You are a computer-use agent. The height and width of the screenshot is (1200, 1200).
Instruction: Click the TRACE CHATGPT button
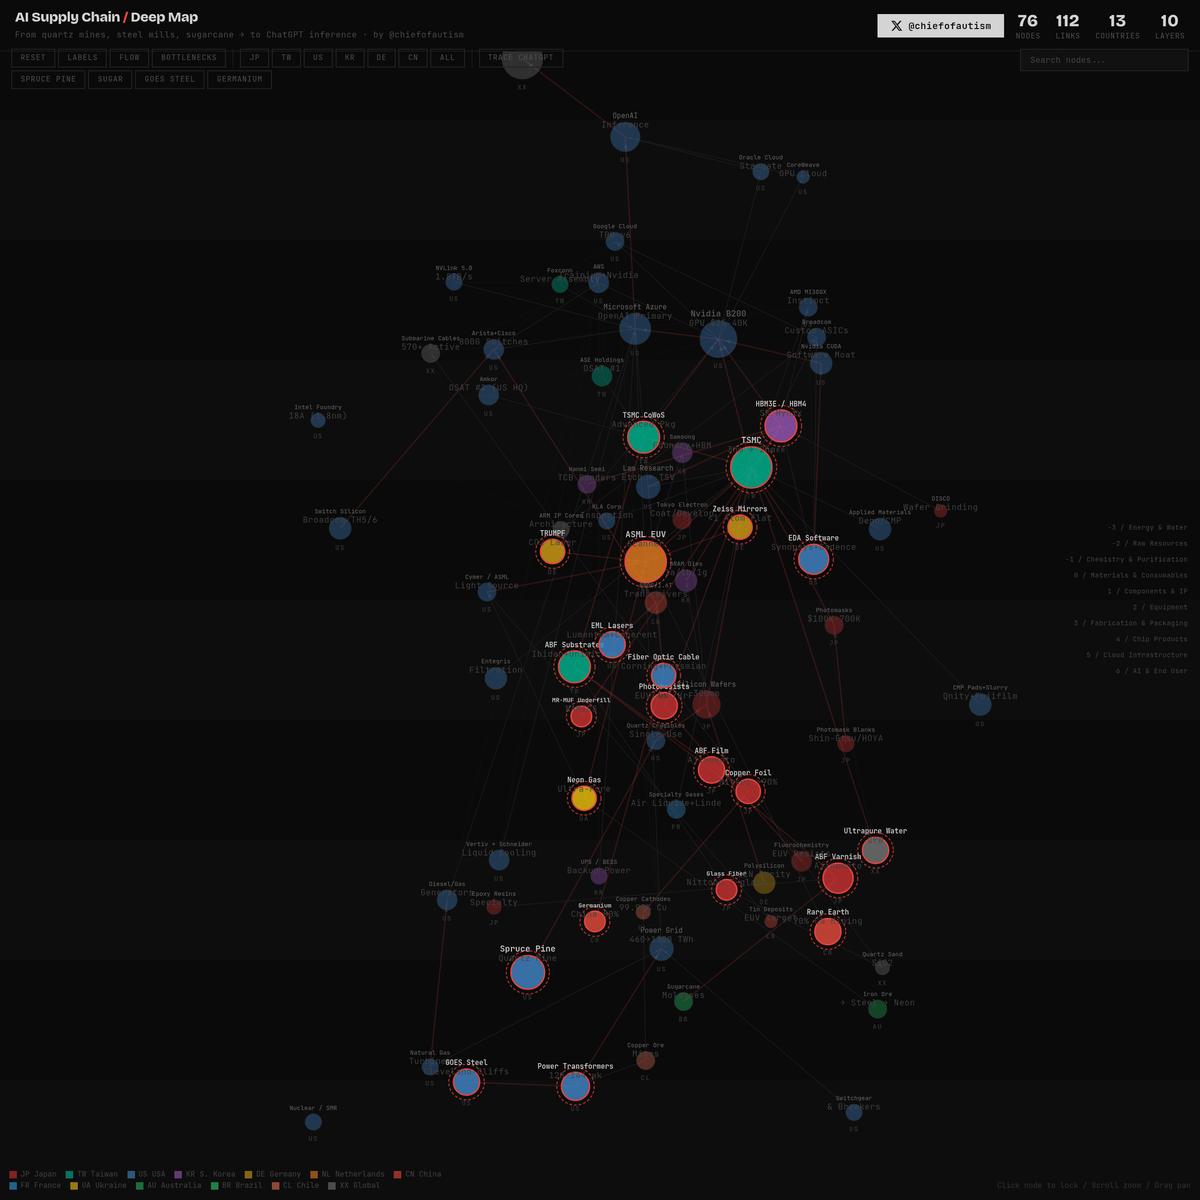tap(521, 58)
